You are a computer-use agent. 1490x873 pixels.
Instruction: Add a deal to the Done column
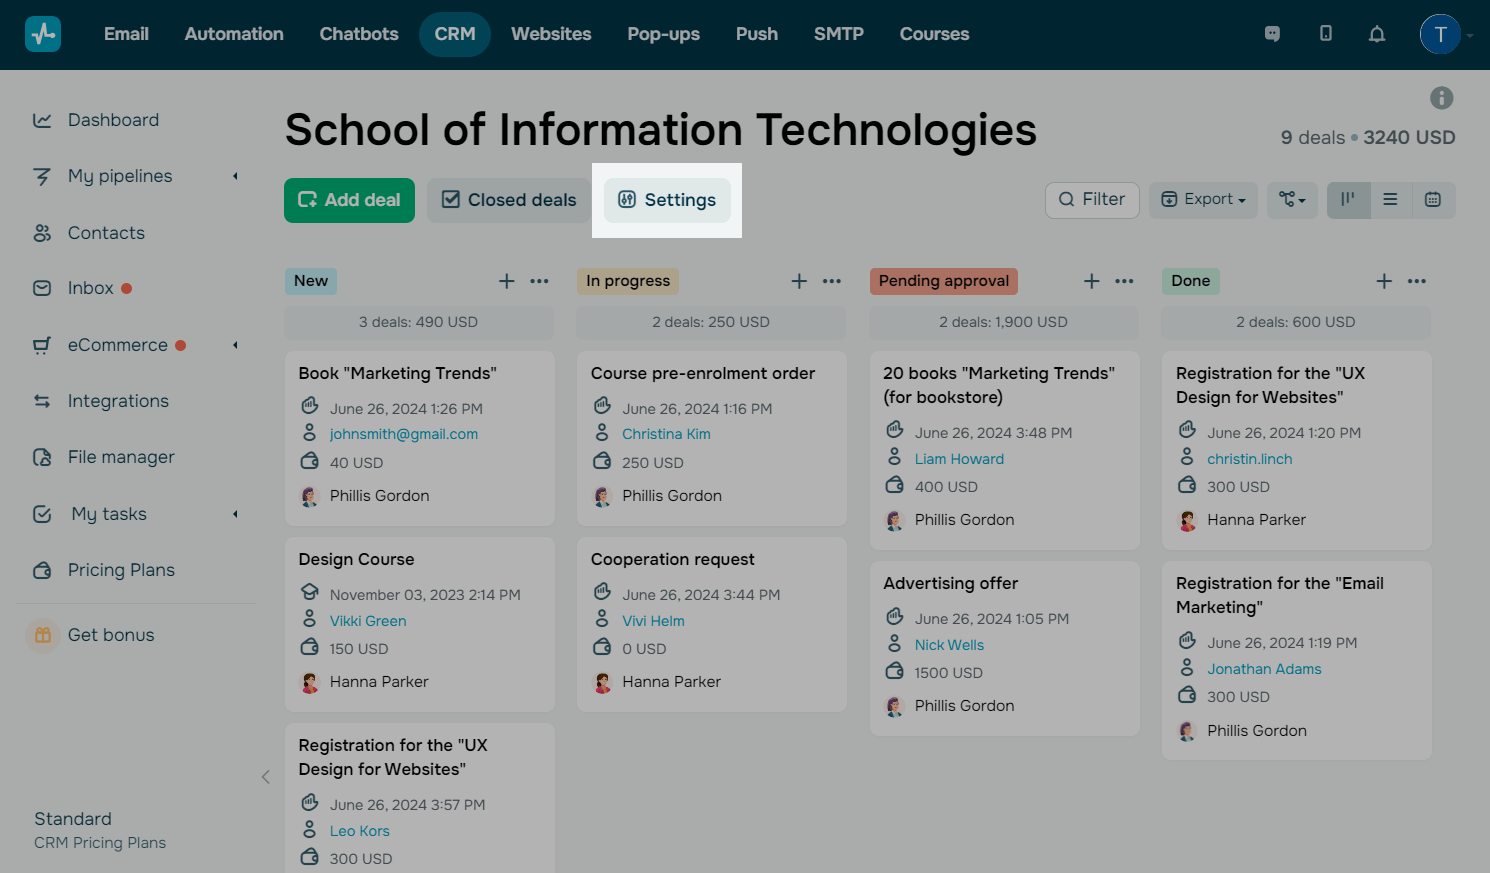click(1384, 281)
